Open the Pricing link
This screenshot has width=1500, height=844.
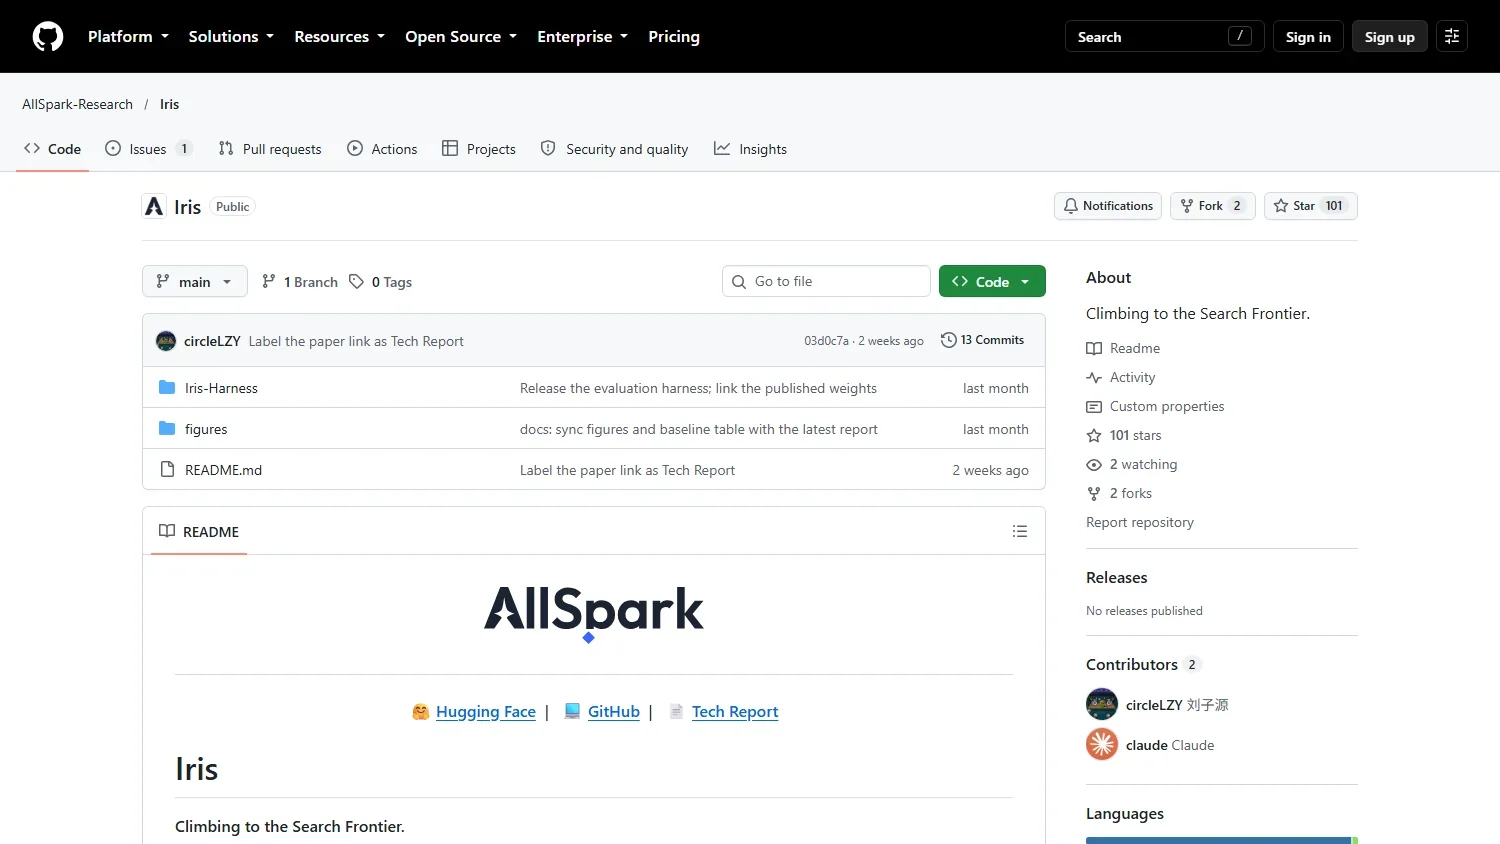click(674, 37)
